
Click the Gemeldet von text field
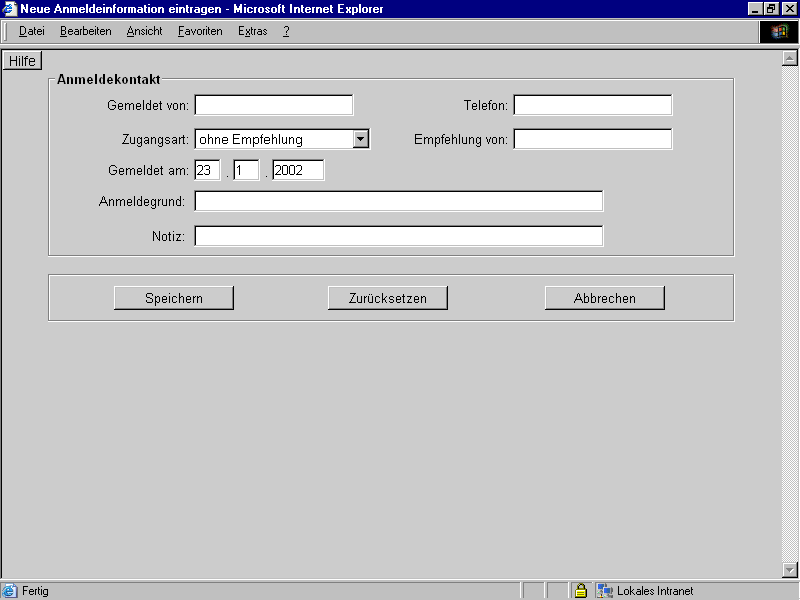point(274,105)
